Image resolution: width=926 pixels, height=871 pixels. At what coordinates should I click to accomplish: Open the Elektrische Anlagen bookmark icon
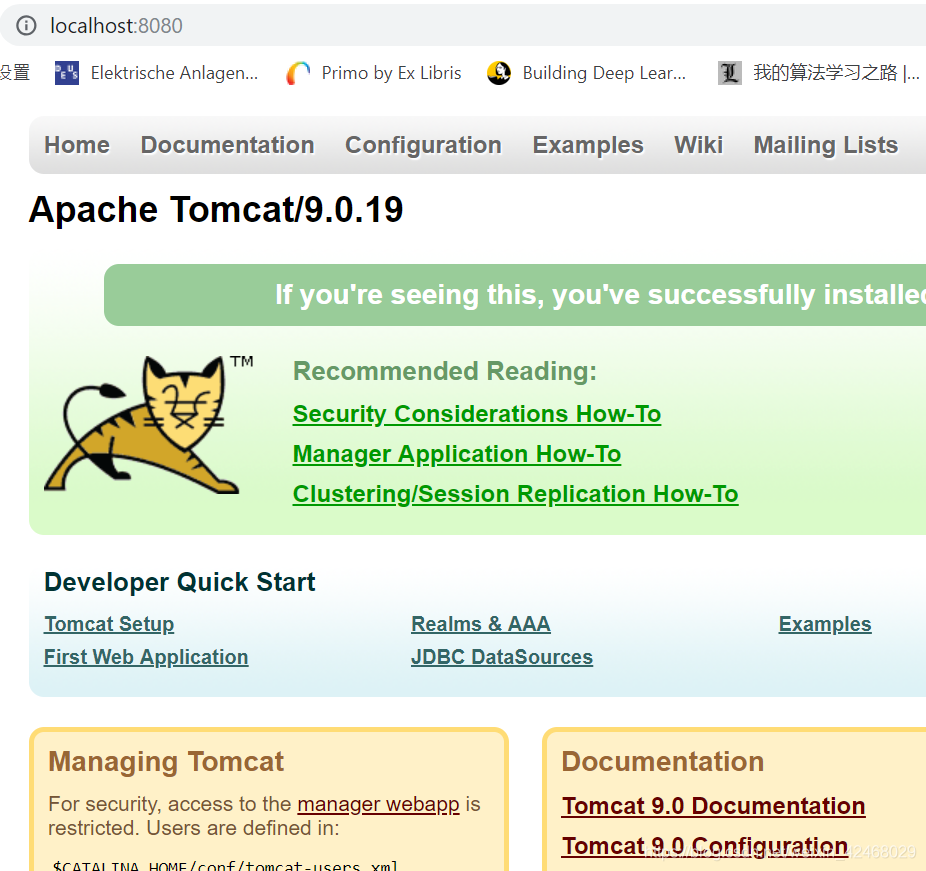67,73
